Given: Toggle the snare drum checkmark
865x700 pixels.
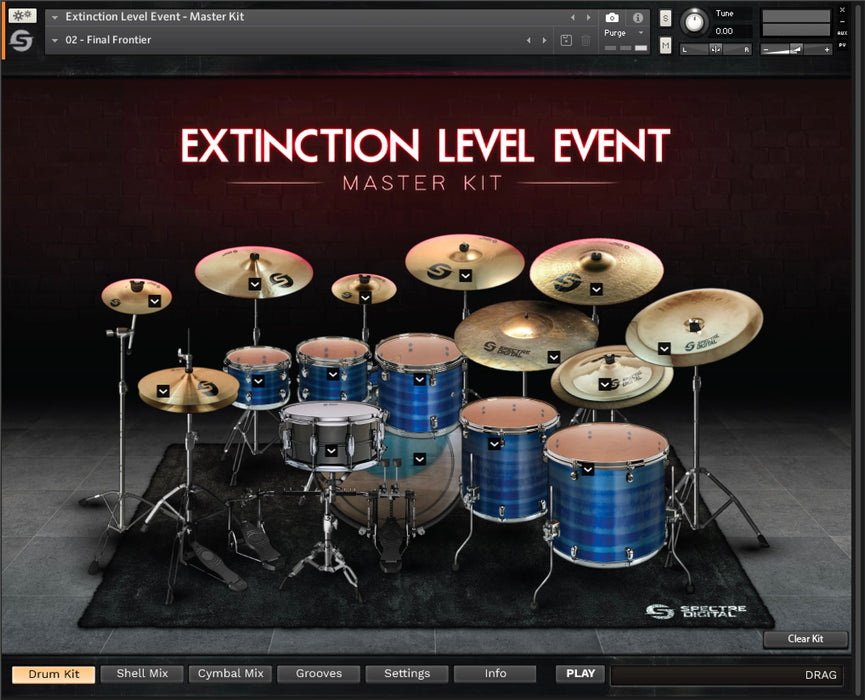Looking at the screenshot, I should (330, 450).
